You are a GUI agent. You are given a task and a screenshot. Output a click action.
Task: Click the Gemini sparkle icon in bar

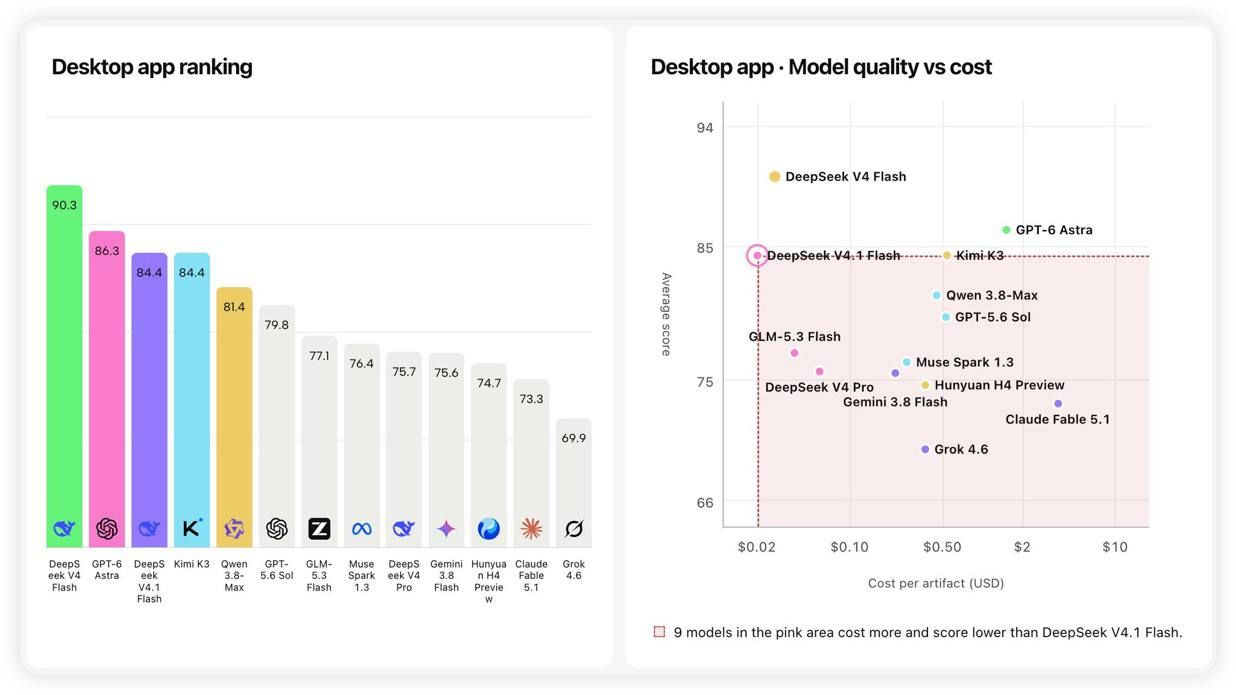[x=446, y=529]
